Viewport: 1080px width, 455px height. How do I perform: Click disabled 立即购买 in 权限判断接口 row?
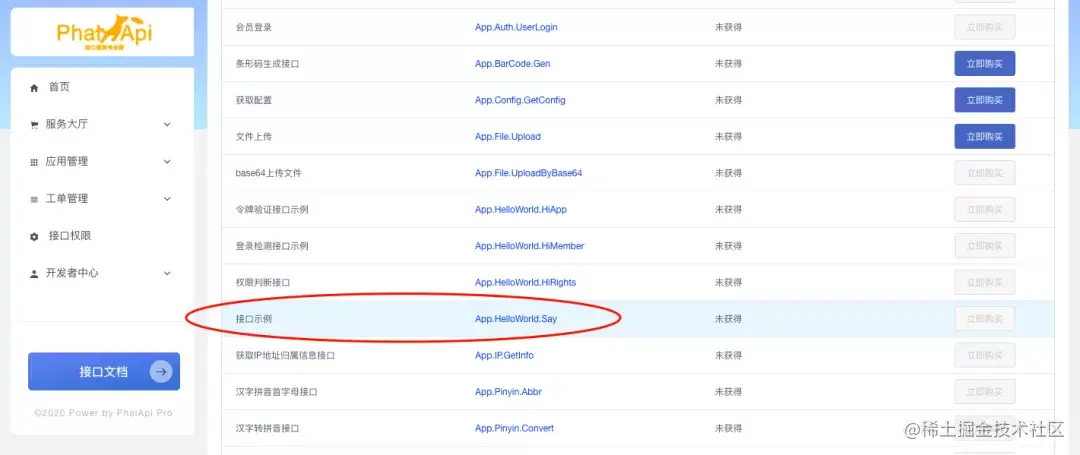(x=984, y=282)
